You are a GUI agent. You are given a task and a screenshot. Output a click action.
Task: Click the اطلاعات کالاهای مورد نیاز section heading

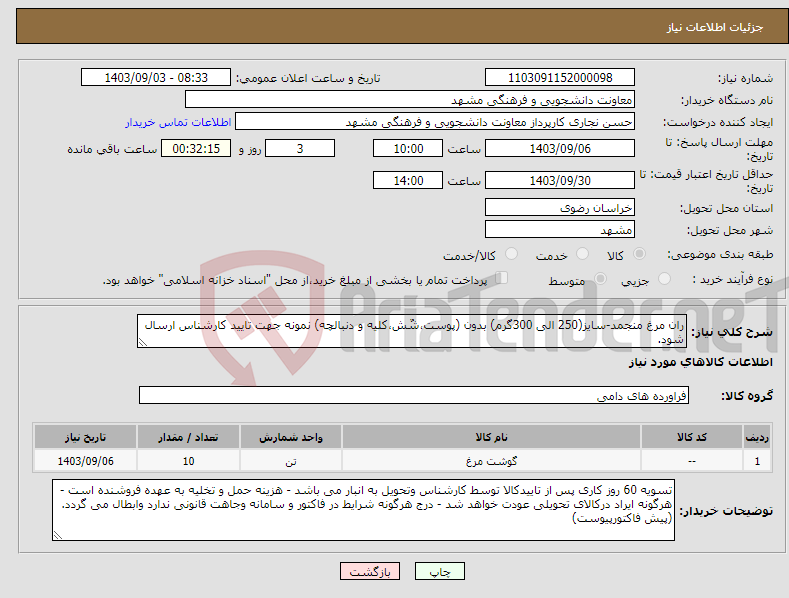pos(700,362)
